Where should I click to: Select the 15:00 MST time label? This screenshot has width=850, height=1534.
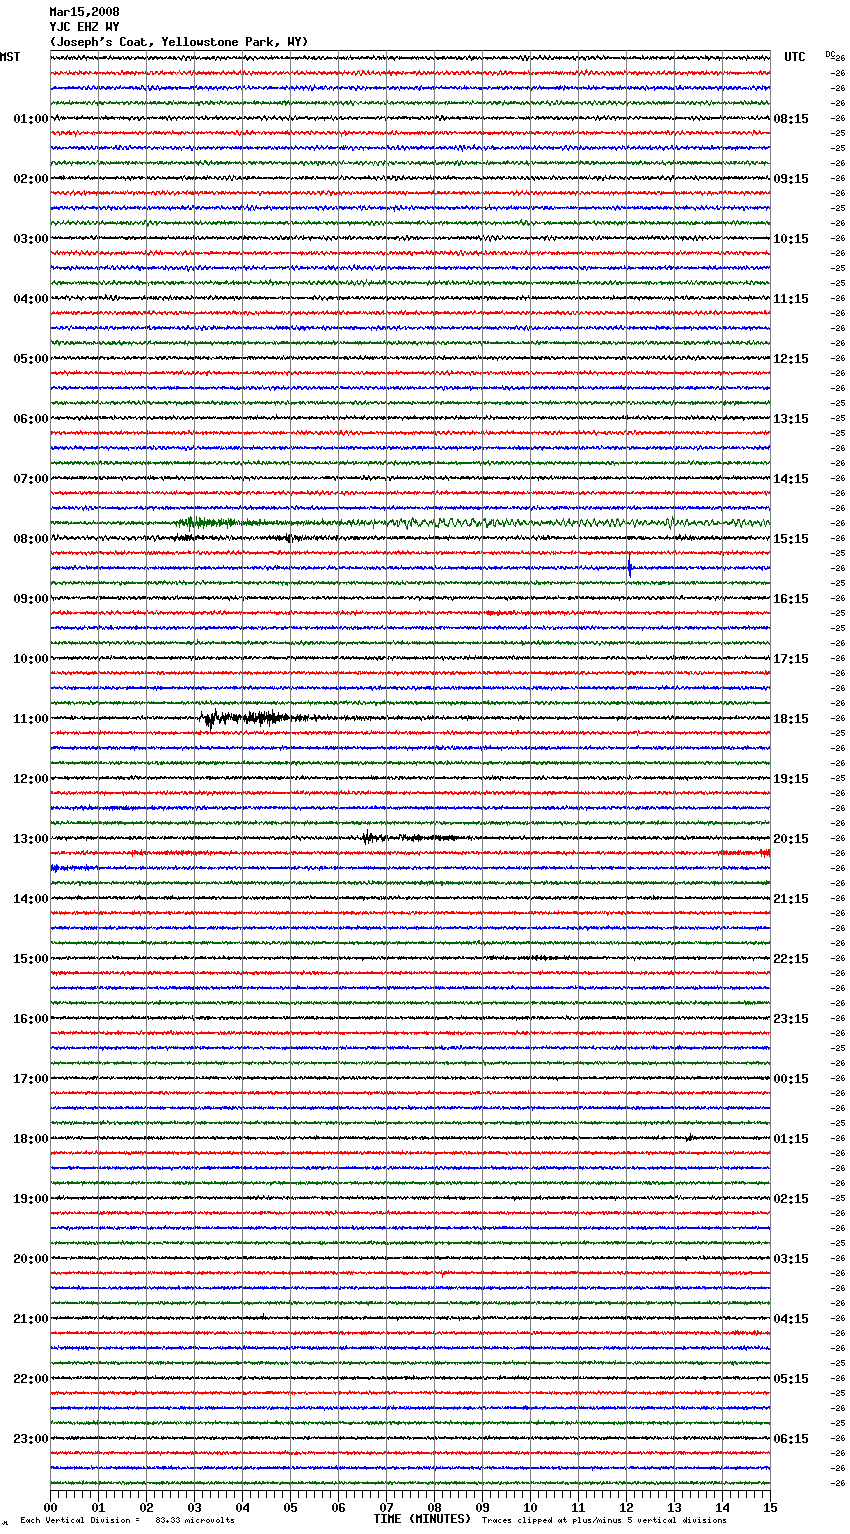[x=30, y=959]
